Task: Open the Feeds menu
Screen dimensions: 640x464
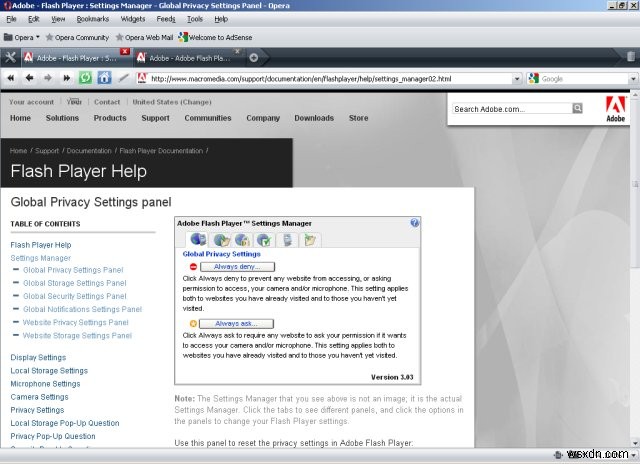Action: [x=166, y=19]
